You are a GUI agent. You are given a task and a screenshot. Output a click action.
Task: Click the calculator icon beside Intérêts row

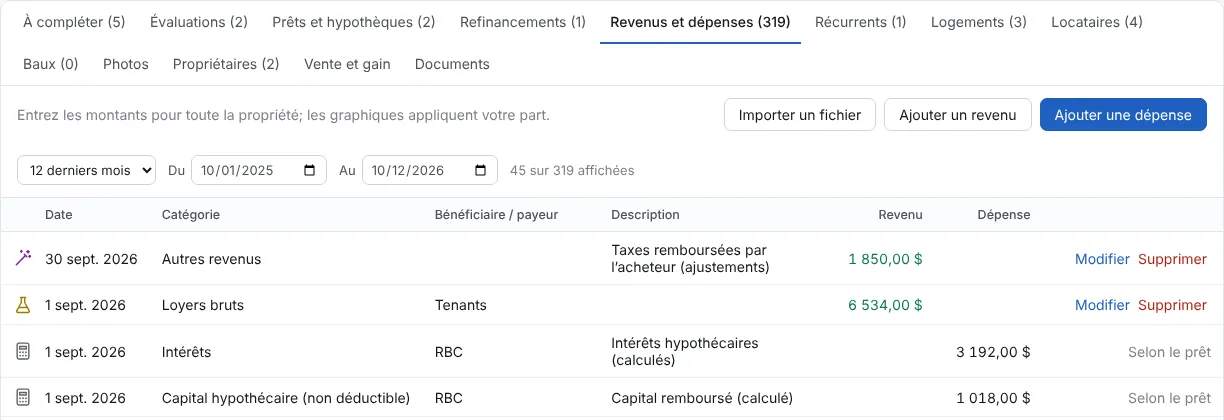coord(24,352)
